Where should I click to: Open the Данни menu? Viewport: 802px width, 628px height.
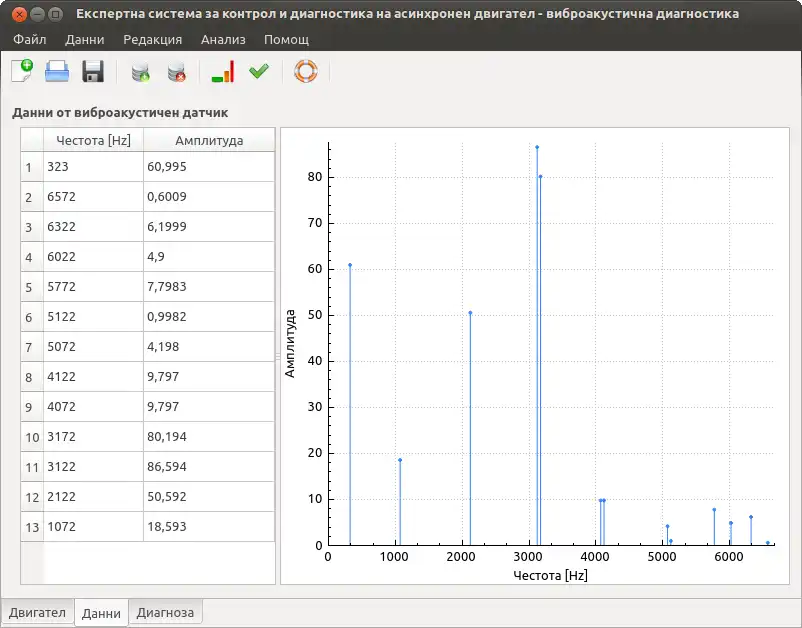pos(85,39)
